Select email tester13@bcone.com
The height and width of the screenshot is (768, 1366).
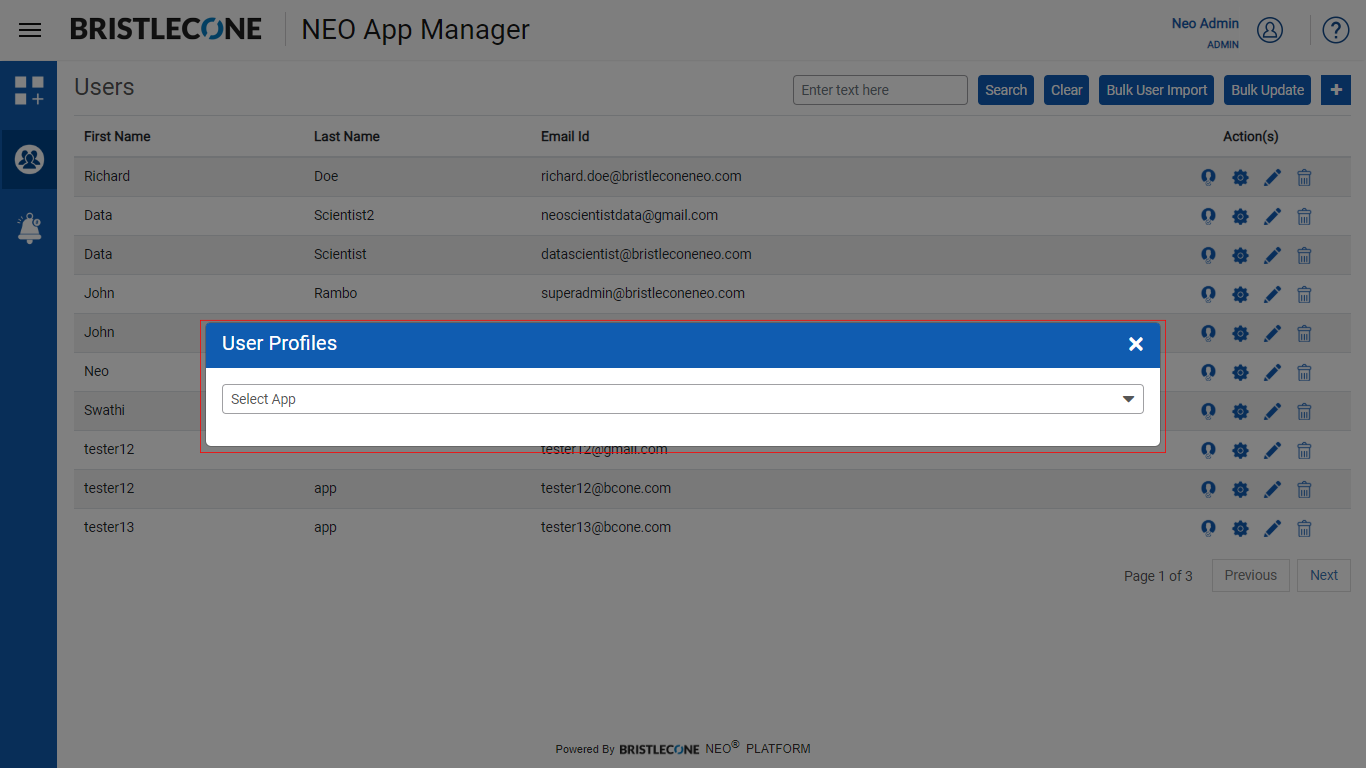[x=606, y=527]
